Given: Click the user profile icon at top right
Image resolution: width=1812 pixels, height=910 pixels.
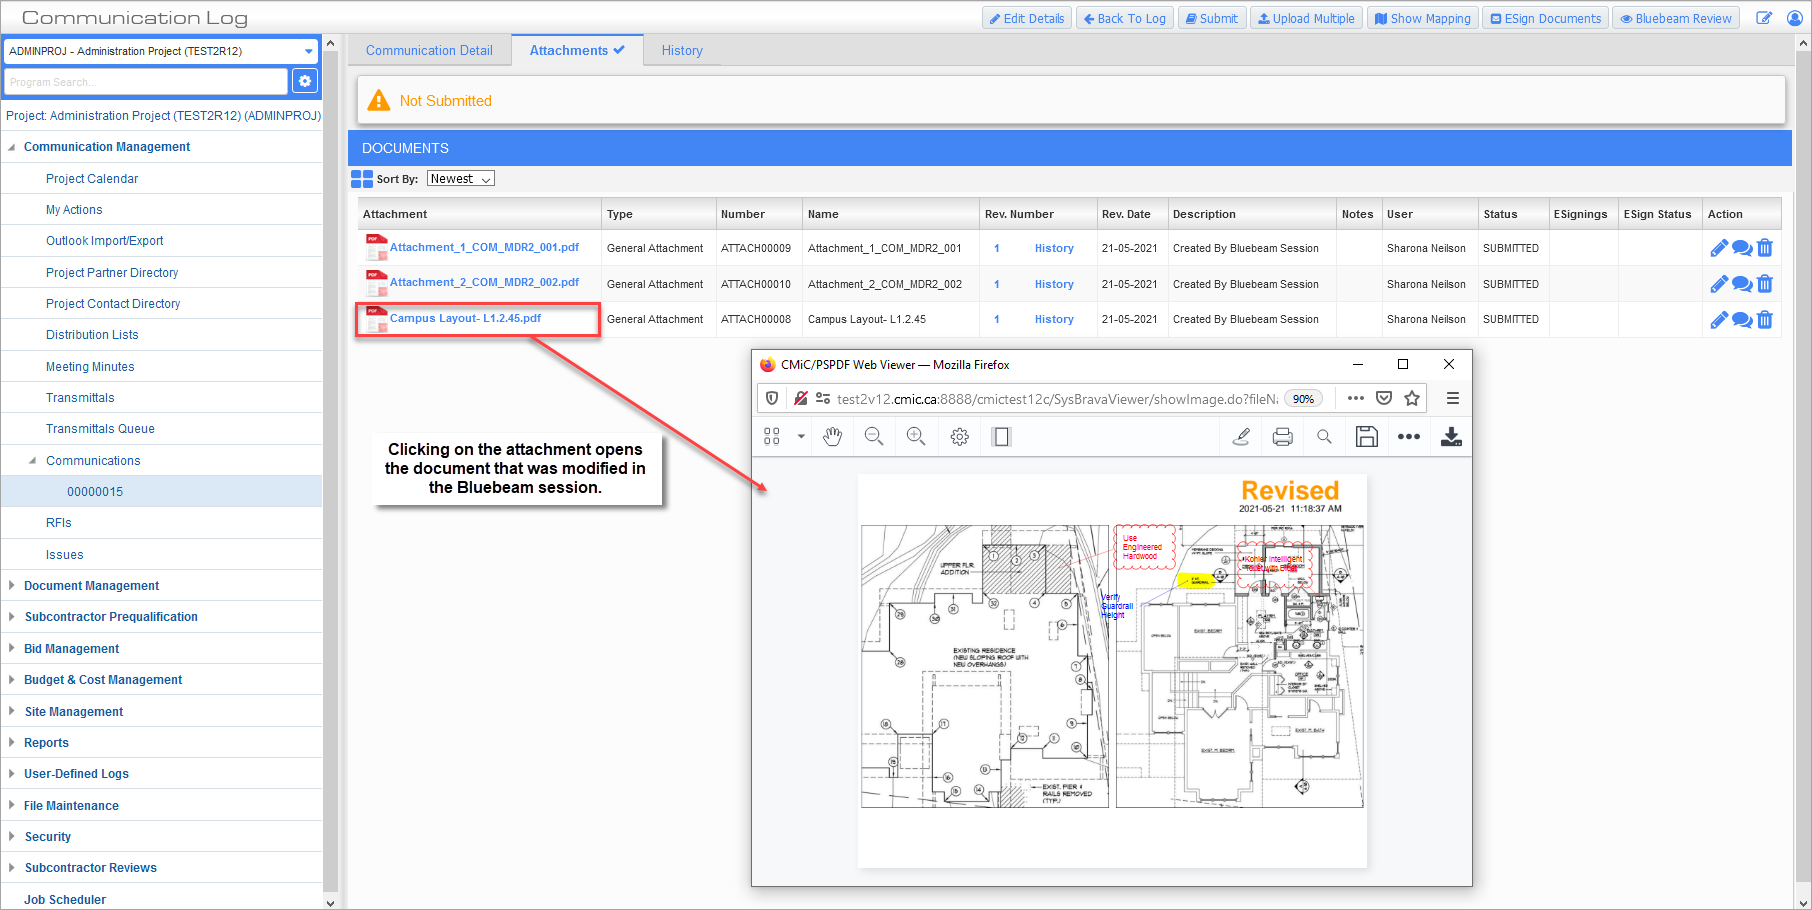Looking at the screenshot, I should (1793, 18).
